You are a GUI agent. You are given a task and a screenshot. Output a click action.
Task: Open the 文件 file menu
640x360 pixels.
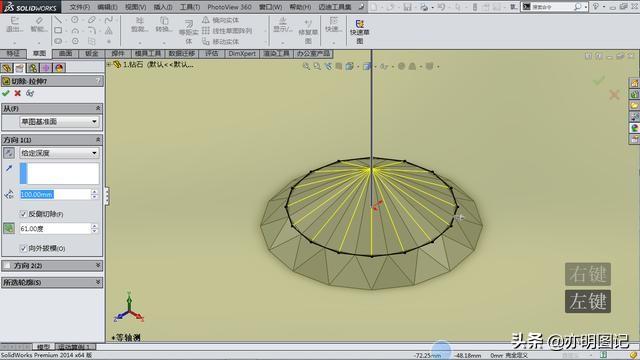(x=80, y=7)
